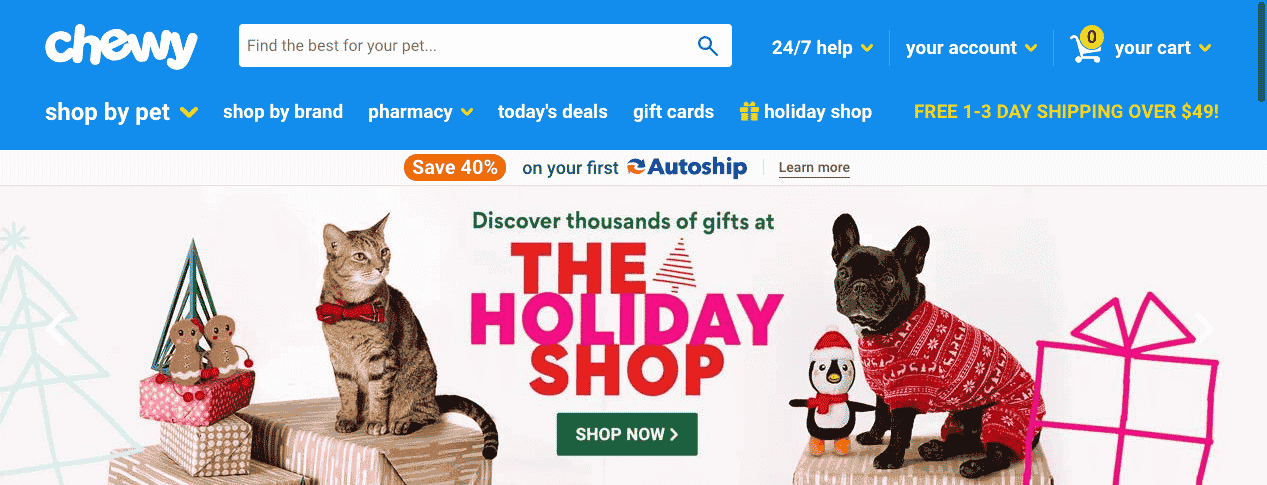Viewport: 1267px width, 485px height.
Task: Click the search magnifier icon
Action: pos(708,46)
